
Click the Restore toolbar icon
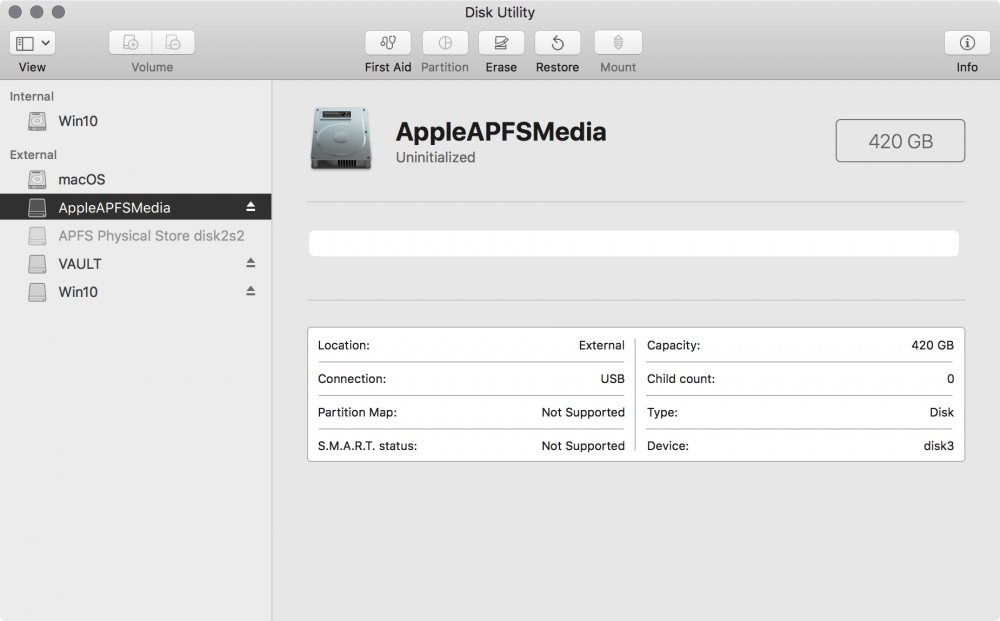[x=557, y=43]
